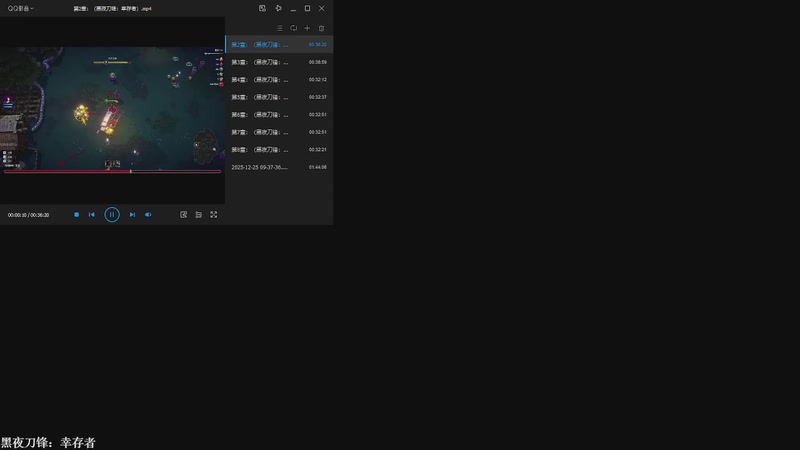Screen dimensions: 800x450
Task: Open the playlist sort list icon
Action: [x=280, y=28]
